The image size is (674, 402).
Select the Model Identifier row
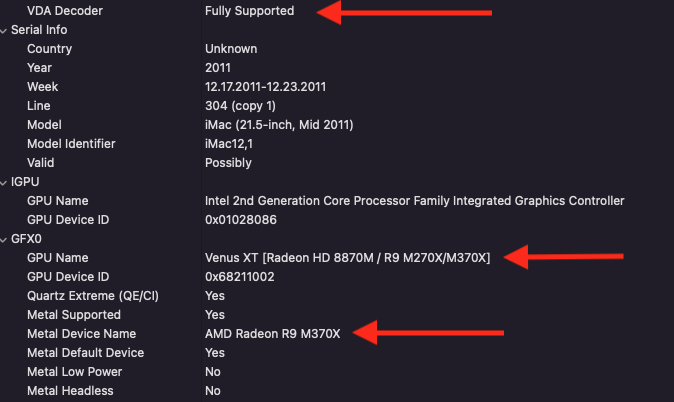point(71,144)
